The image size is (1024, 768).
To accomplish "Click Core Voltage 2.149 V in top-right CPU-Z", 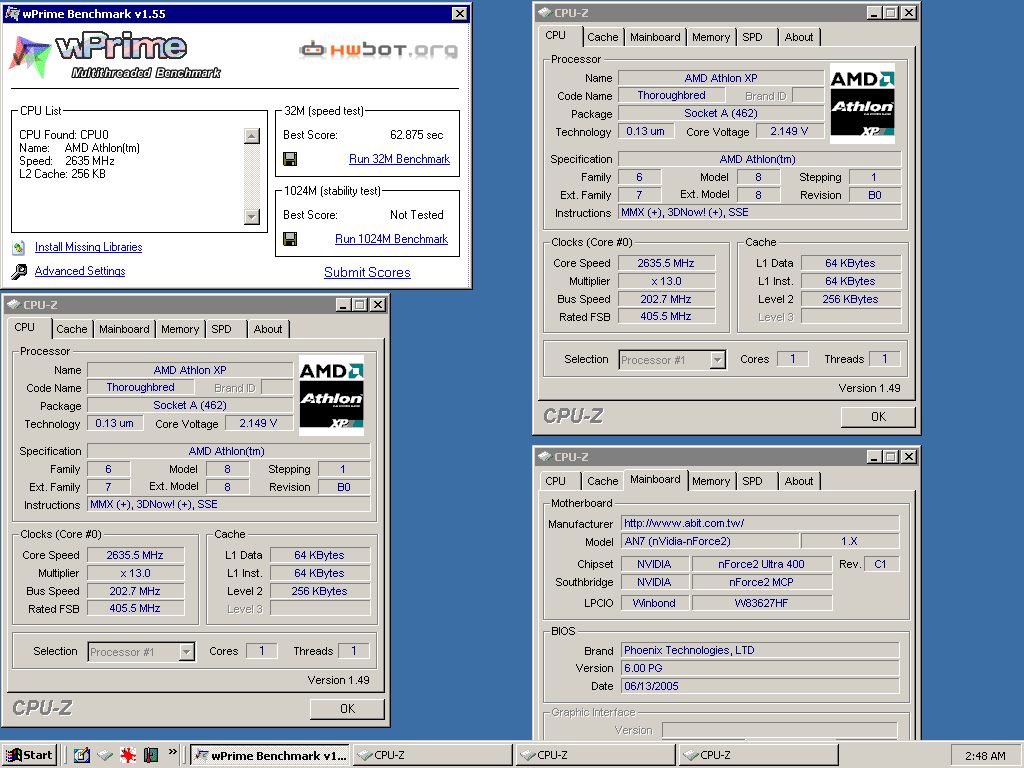I will click(x=789, y=131).
